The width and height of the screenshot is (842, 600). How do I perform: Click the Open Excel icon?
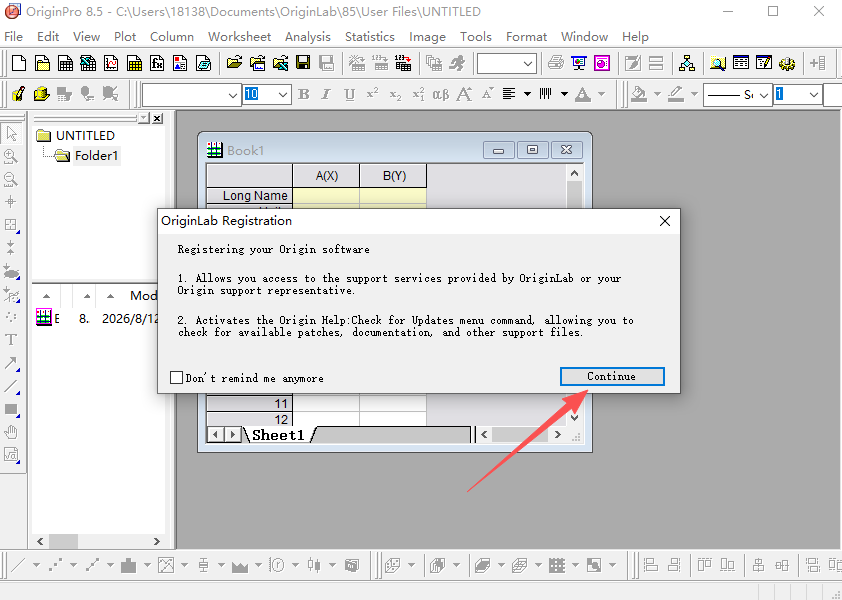pos(280,63)
